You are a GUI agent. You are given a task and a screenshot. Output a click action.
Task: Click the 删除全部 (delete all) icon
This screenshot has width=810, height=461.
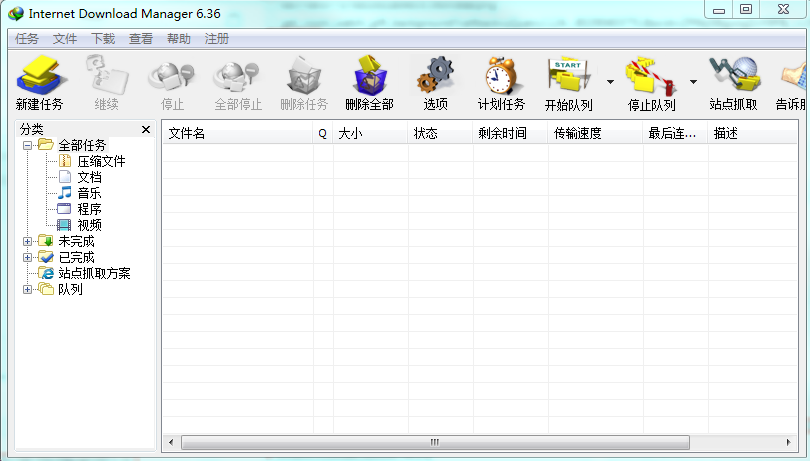pos(369,75)
